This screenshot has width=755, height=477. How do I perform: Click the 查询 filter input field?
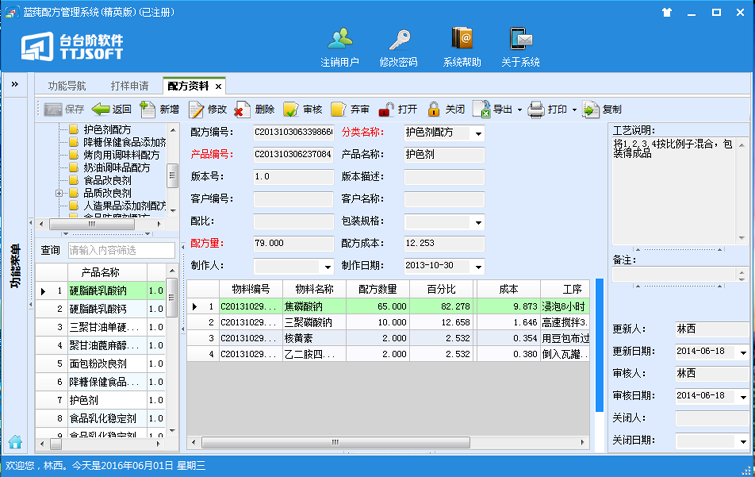click(x=121, y=250)
